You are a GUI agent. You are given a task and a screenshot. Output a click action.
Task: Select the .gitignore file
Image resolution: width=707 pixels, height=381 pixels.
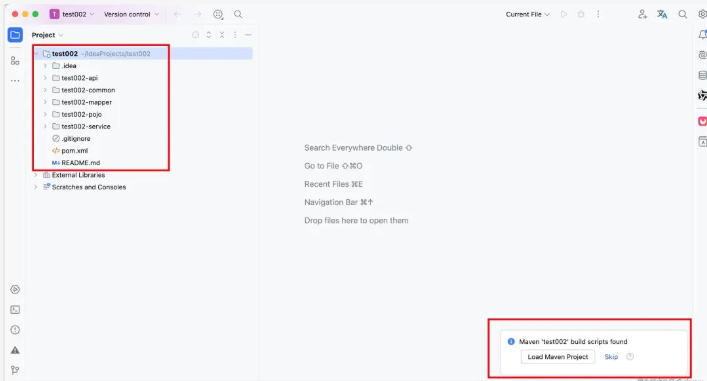point(76,139)
